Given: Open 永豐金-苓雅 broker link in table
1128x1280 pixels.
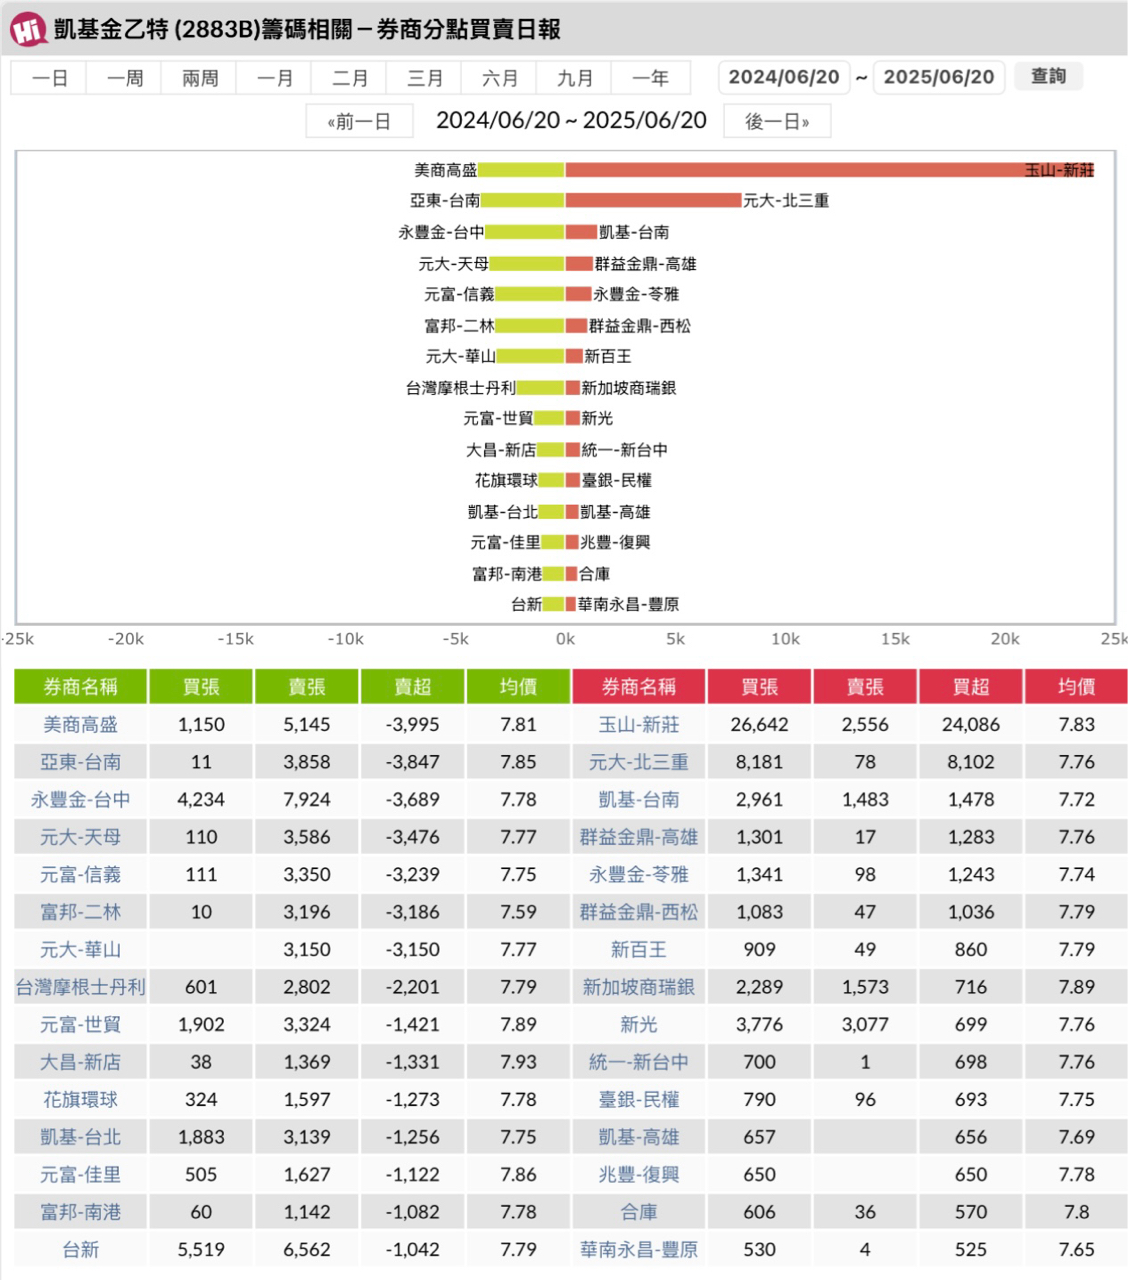Looking at the screenshot, I should click(x=638, y=875).
